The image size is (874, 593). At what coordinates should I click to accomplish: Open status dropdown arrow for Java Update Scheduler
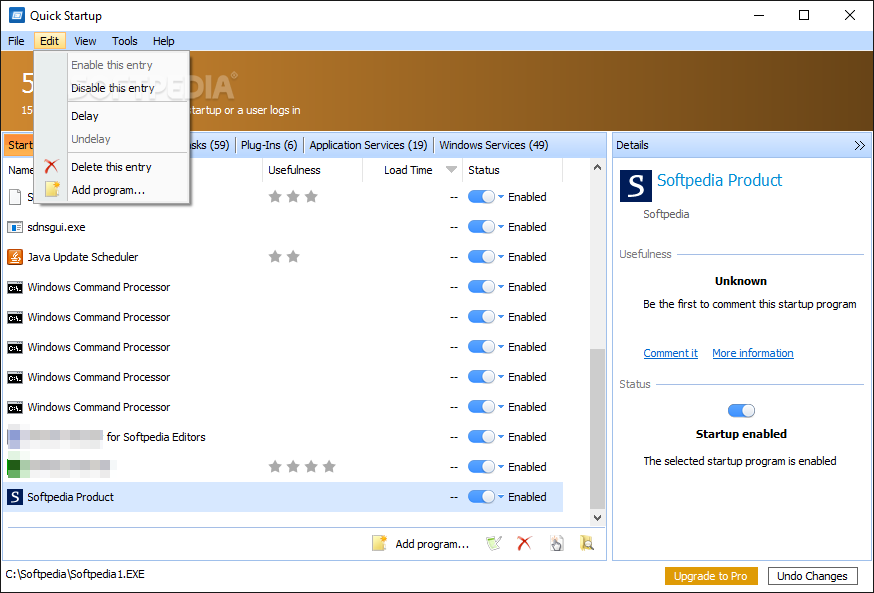click(x=501, y=257)
